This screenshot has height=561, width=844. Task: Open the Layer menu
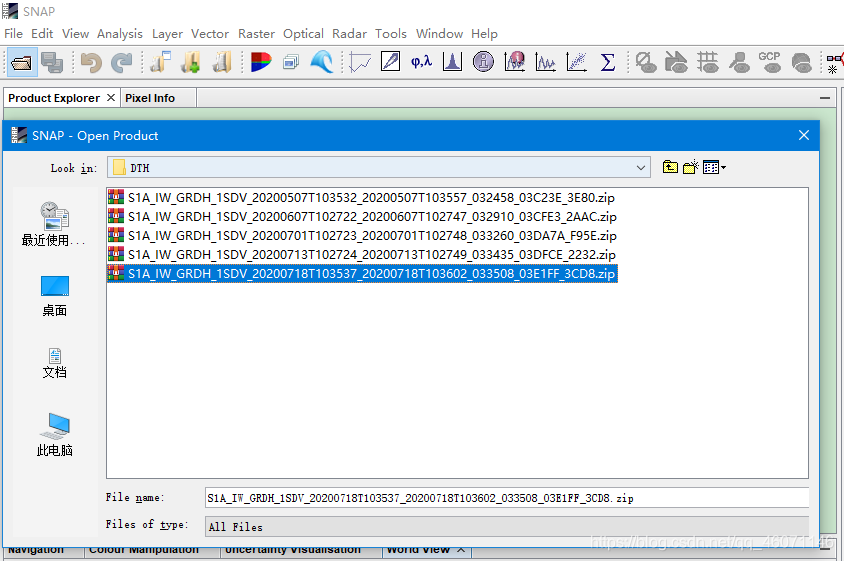click(167, 33)
